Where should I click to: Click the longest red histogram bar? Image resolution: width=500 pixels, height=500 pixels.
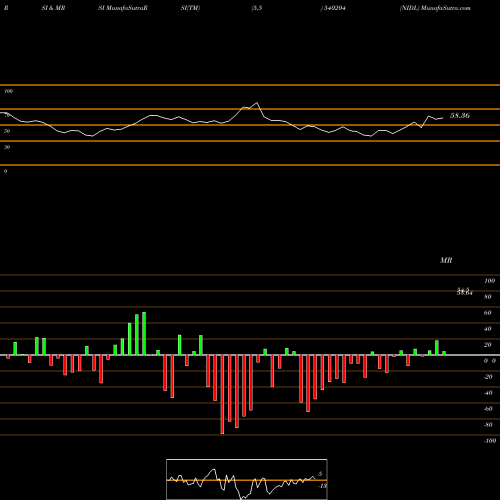click(222, 394)
